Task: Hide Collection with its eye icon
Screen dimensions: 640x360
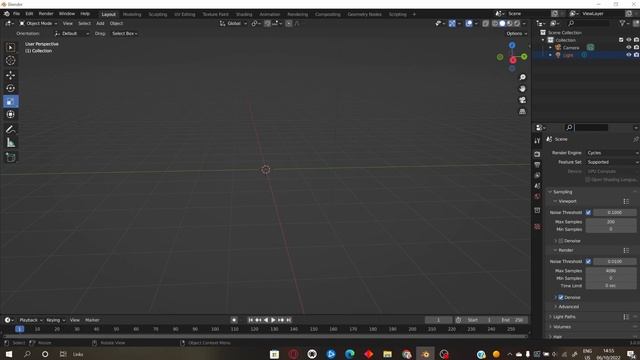Action: click(x=629, y=40)
